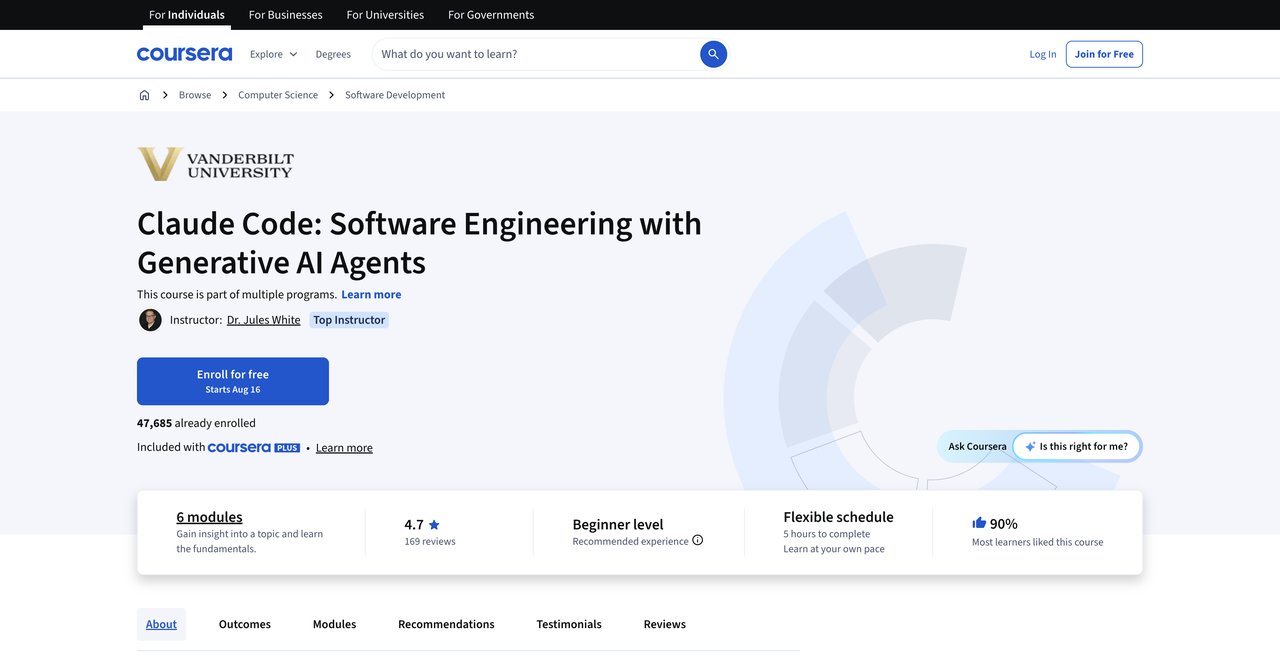Select the For Individuals tab

pos(187,15)
